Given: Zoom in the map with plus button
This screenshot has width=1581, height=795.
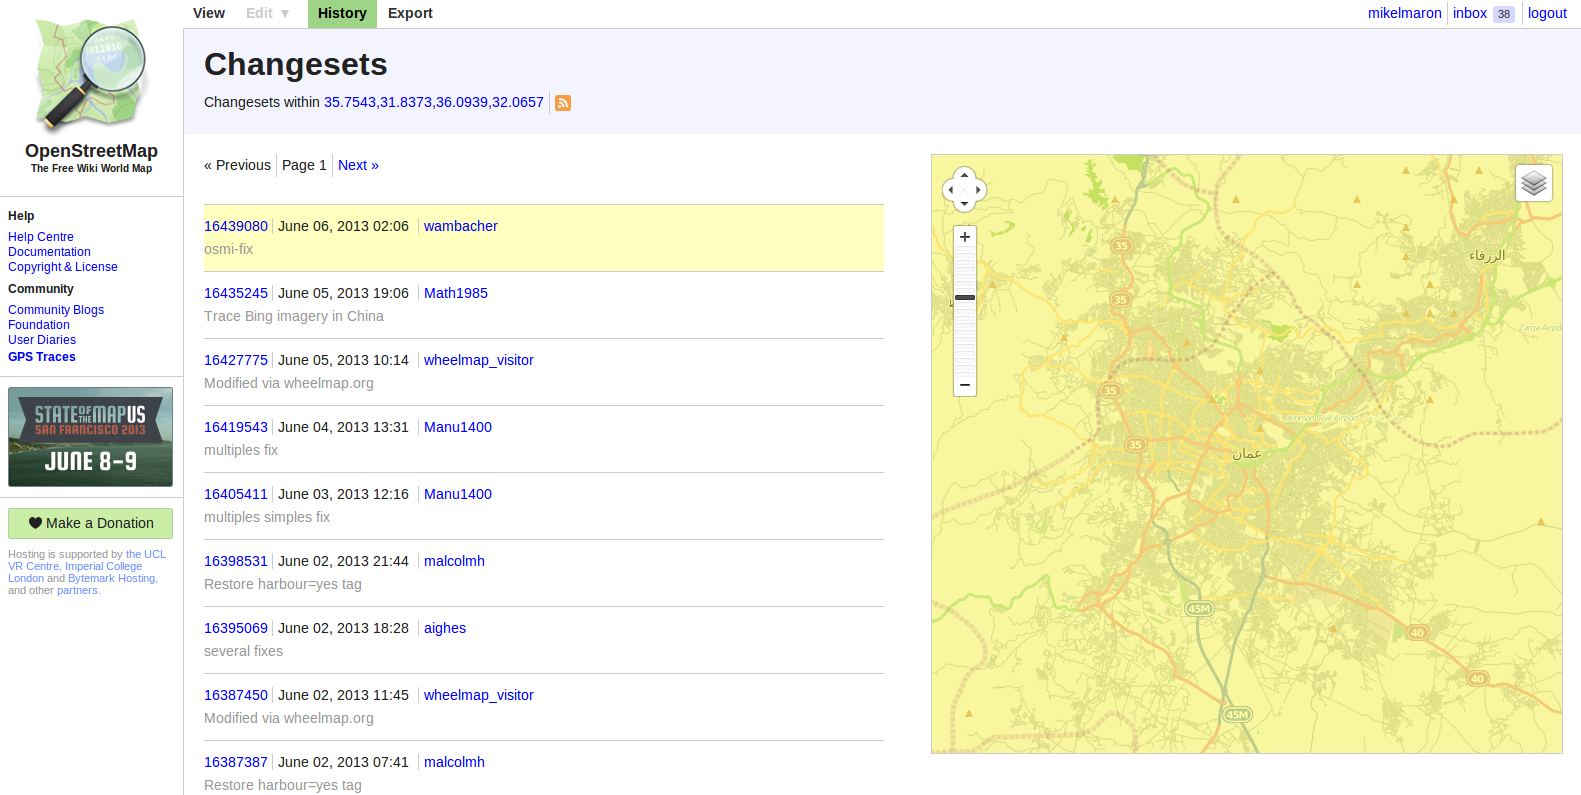Looking at the screenshot, I should coord(965,237).
